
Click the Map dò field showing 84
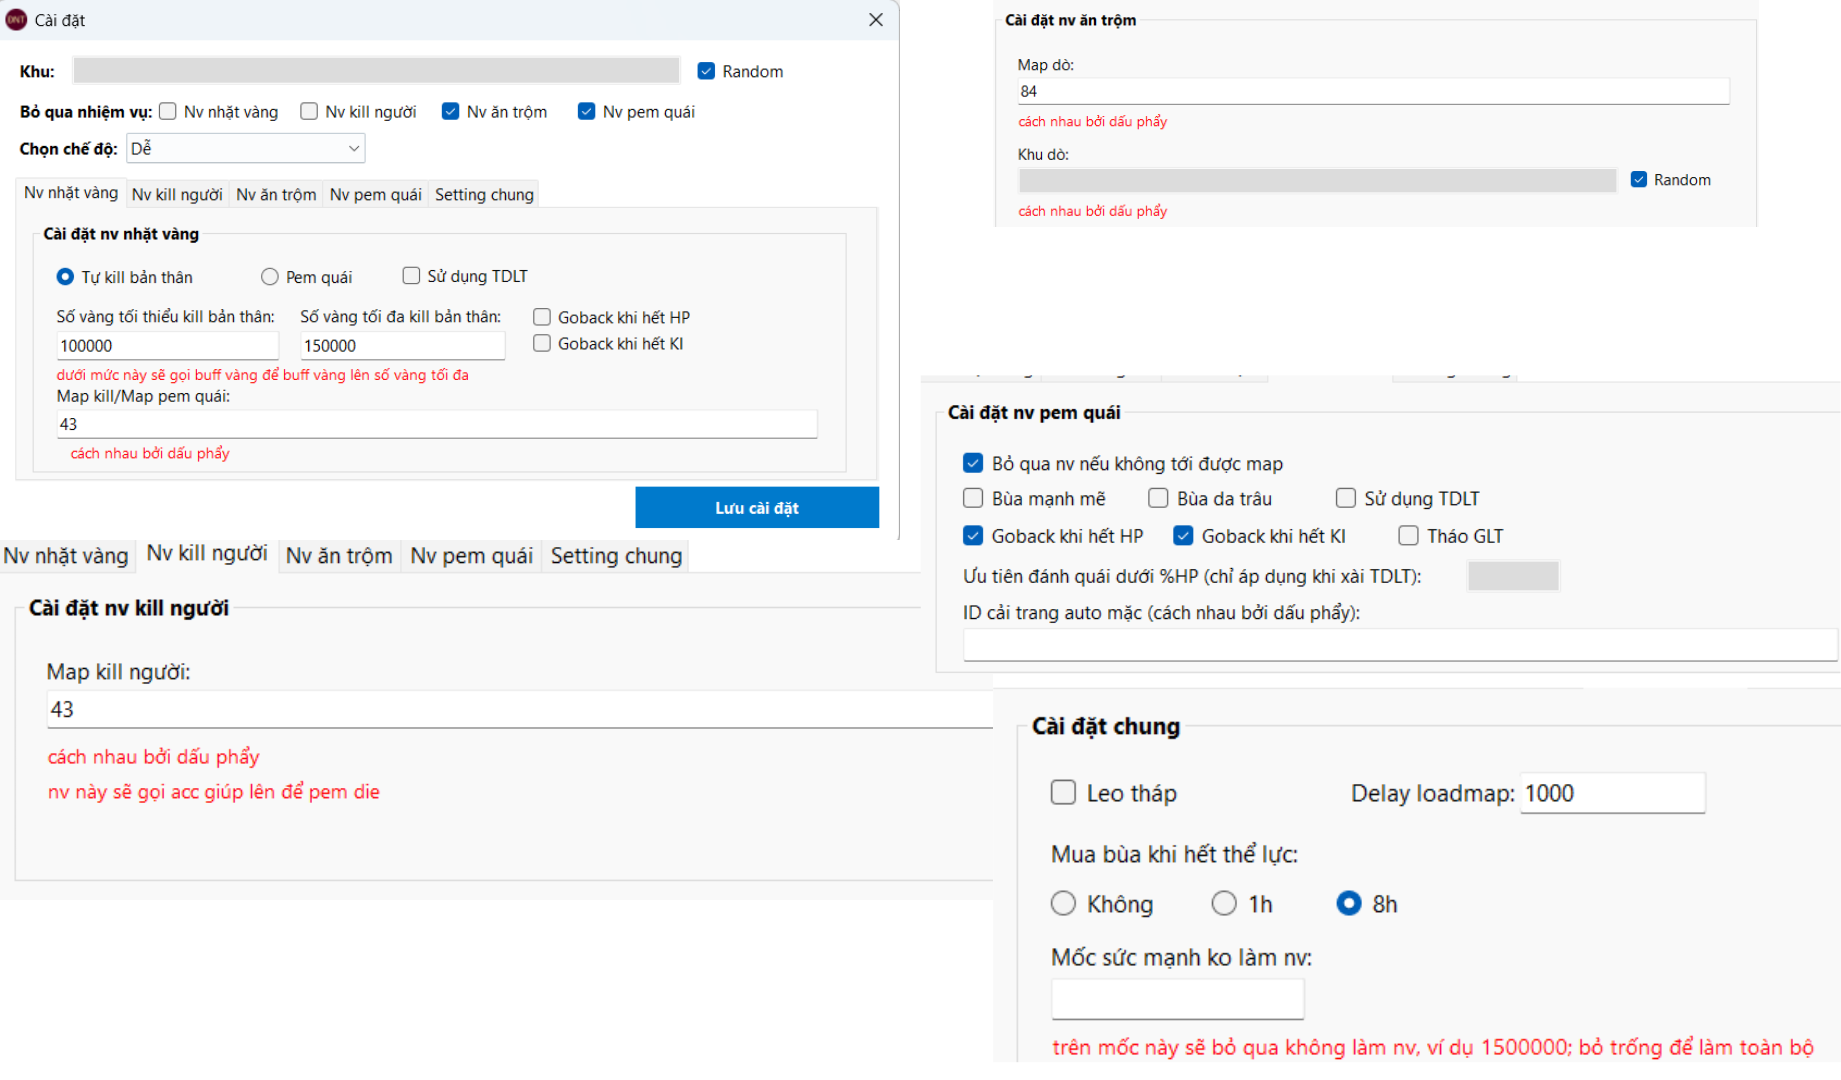coord(1372,91)
